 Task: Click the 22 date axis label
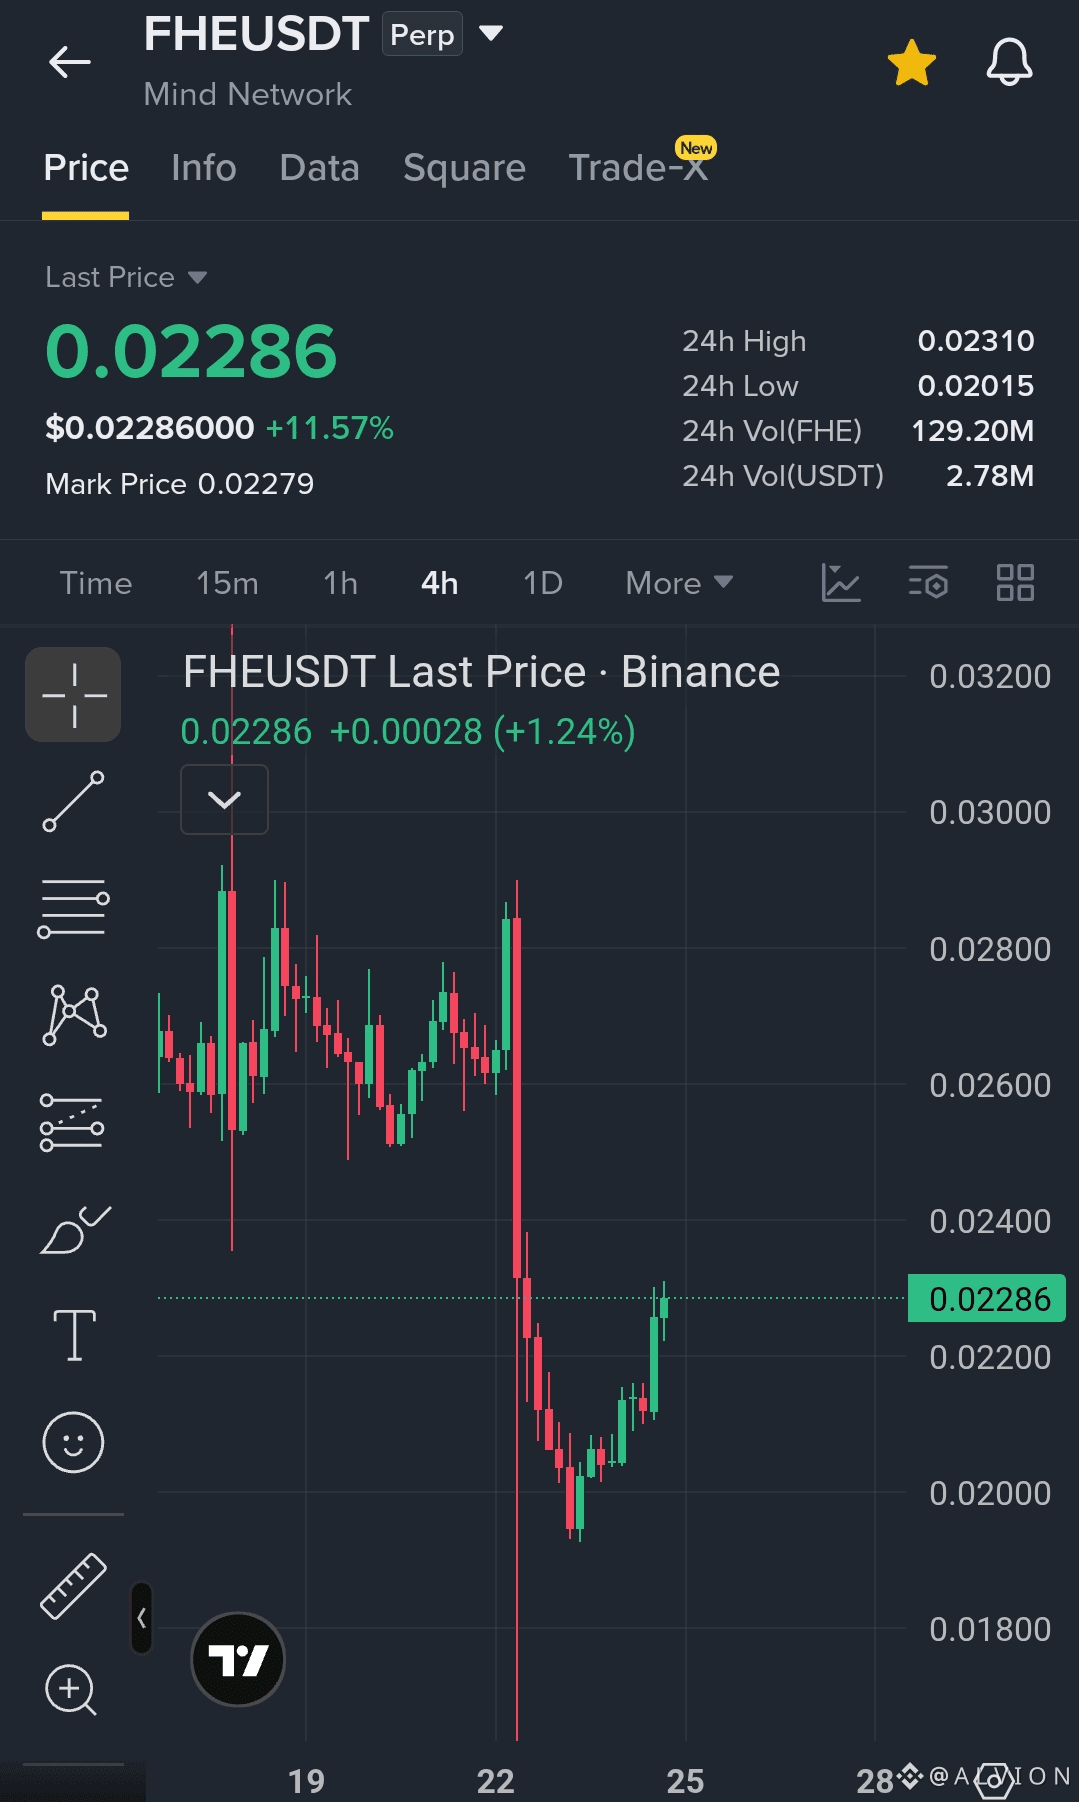496,1781
